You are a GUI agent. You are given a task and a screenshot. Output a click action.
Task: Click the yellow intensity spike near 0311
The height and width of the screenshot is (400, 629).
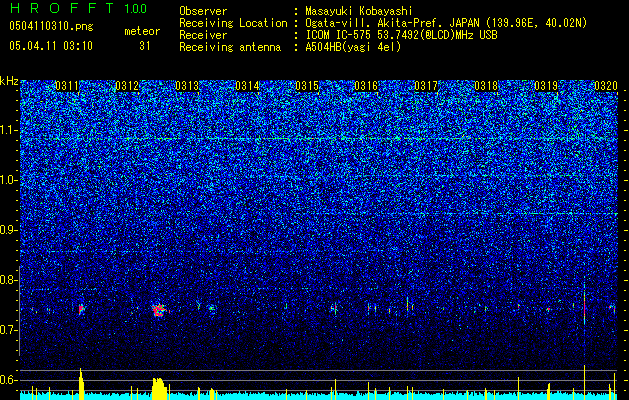(81, 384)
